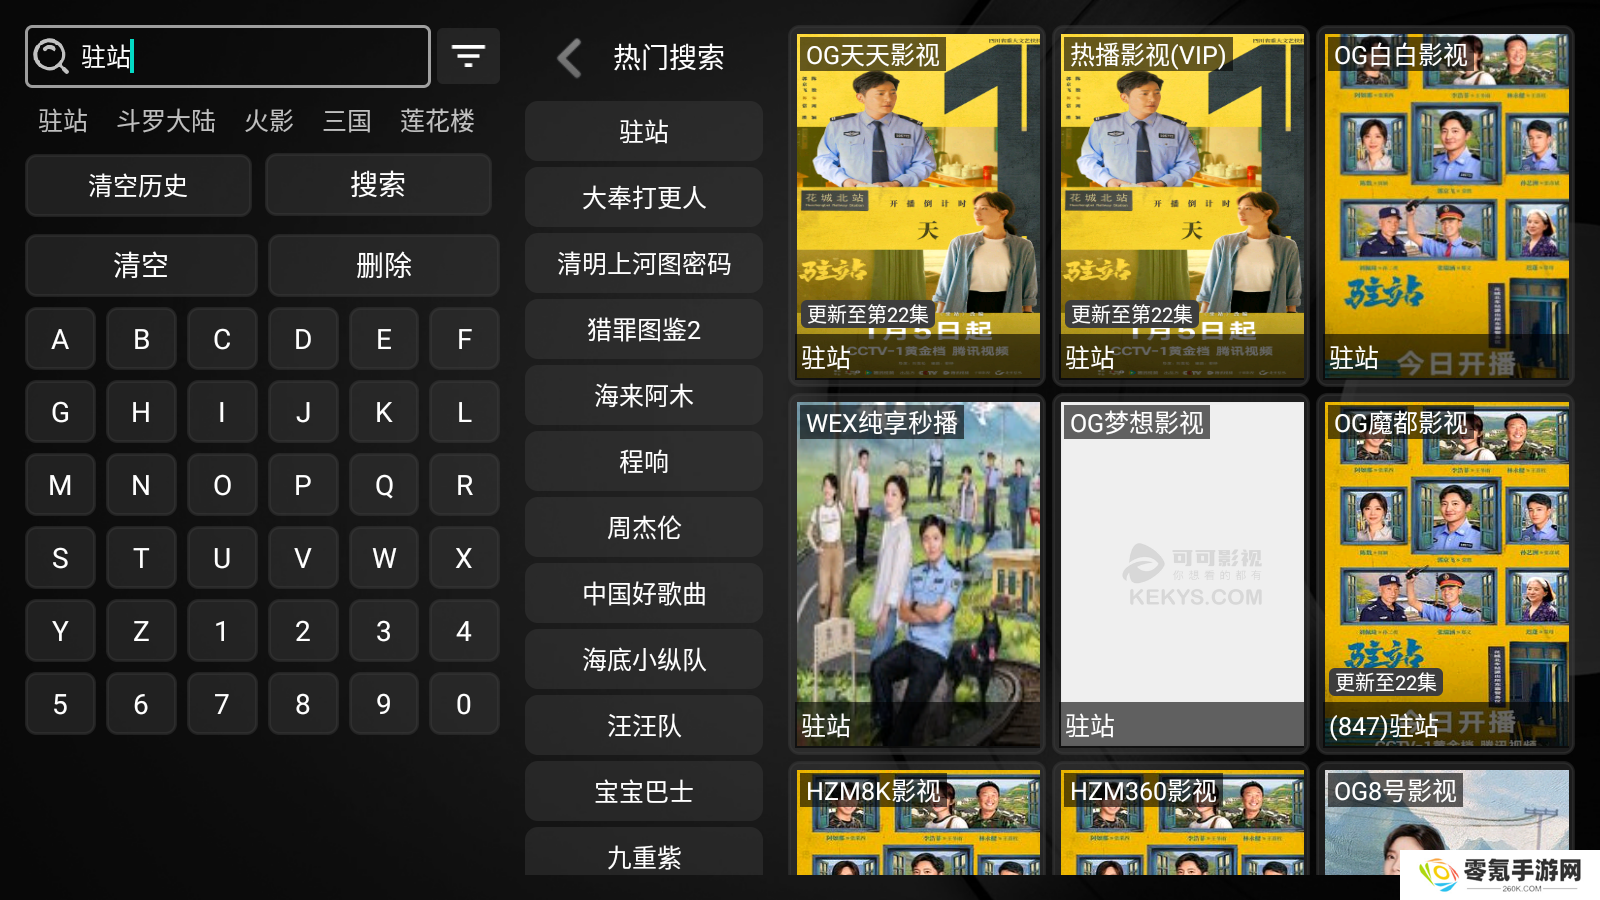
Task: Open the HZM360影视 result card
Action: click(1182, 820)
